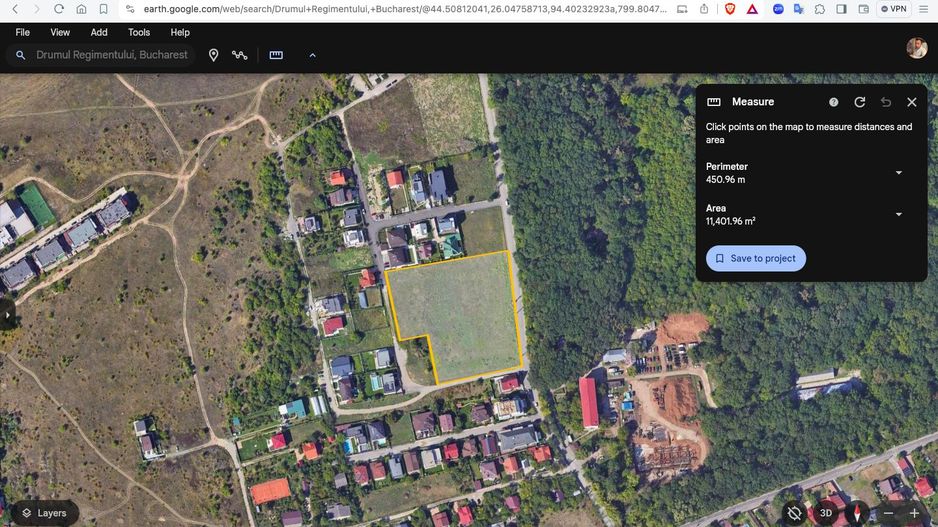Select the Add placemark pin tool
The height and width of the screenshot is (527, 938).
pos(214,55)
